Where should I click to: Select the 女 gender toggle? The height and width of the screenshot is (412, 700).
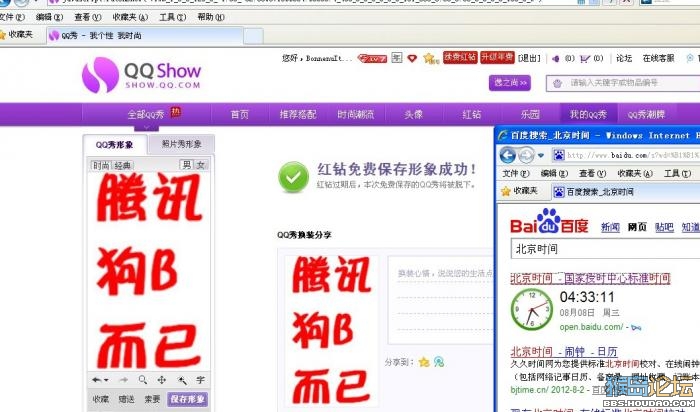click(x=201, y=165)
